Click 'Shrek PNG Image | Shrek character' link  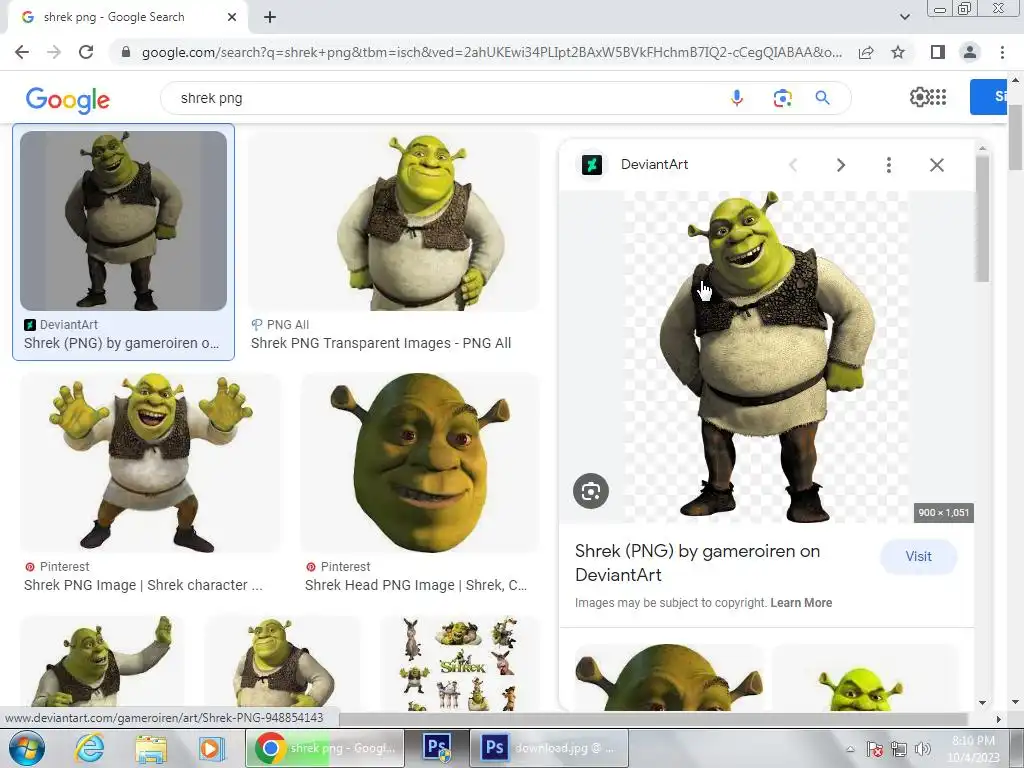tap(143, 585)
